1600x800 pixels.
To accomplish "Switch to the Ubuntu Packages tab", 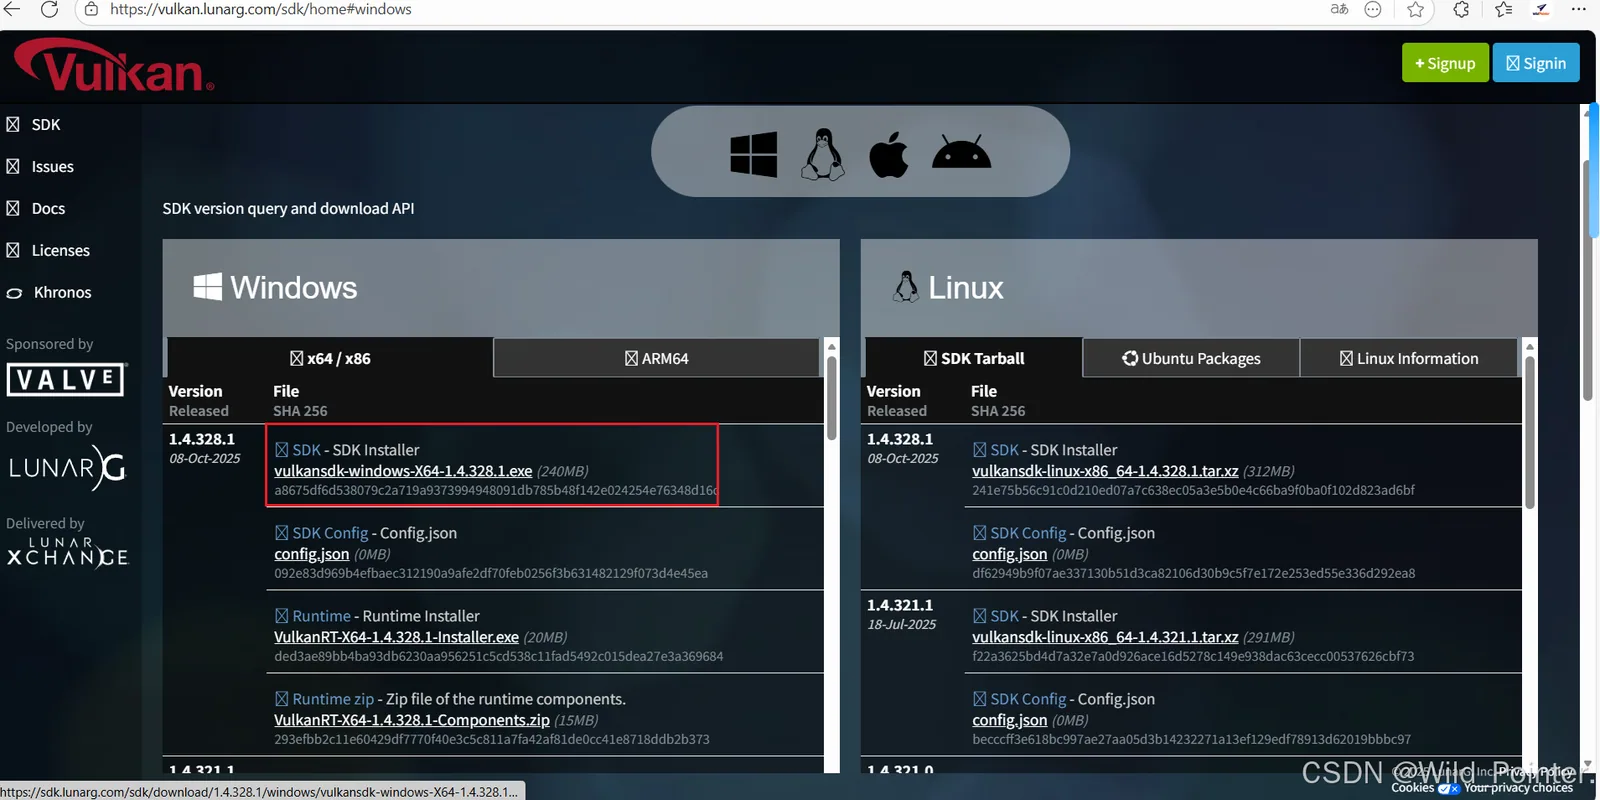I will [1191, 358].
